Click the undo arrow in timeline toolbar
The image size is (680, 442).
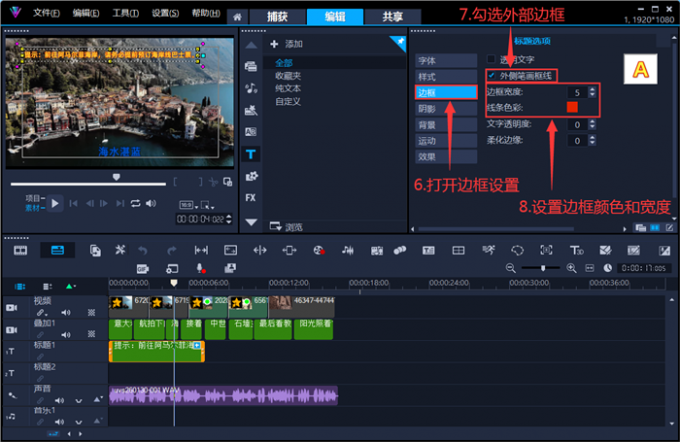pyautogui.click(x=143, y=249)
